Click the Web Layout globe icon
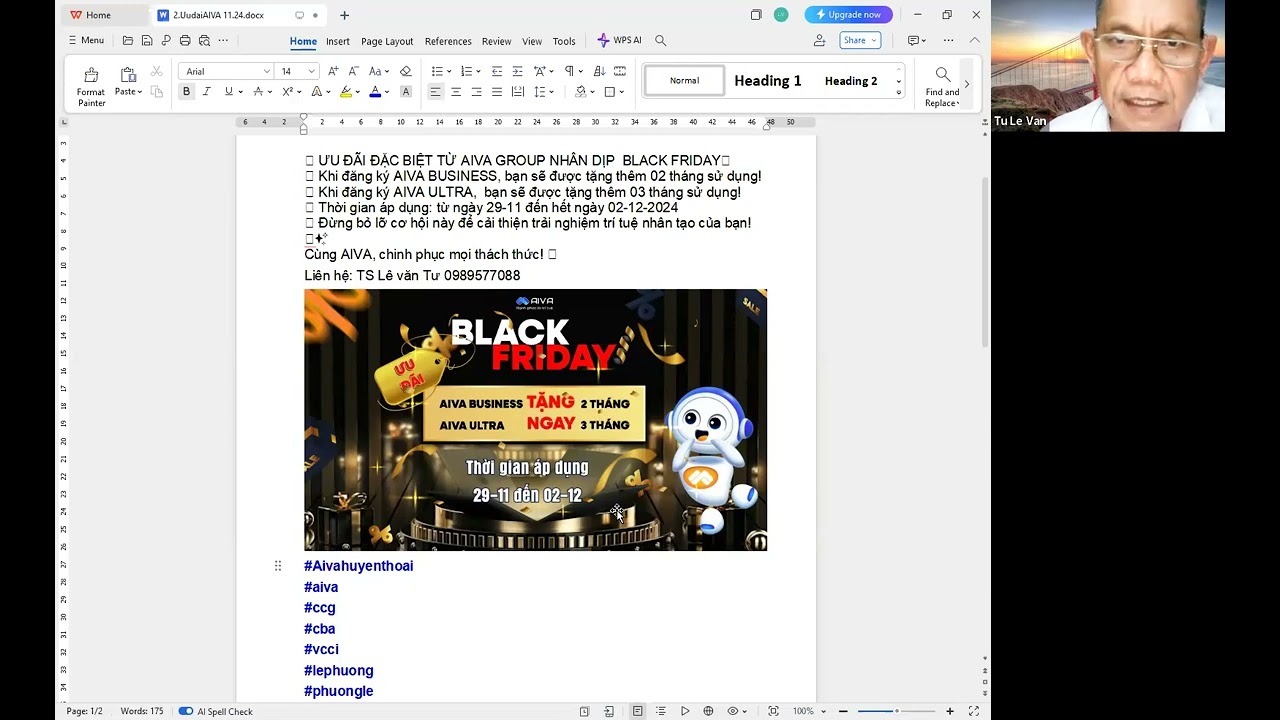The image size is (1280, 720). click(708, 711)
